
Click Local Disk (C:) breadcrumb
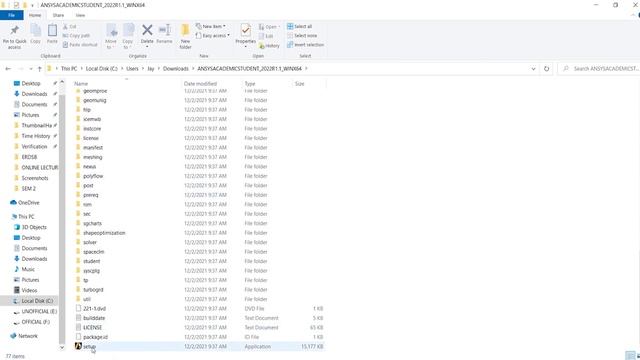(102, 69)
